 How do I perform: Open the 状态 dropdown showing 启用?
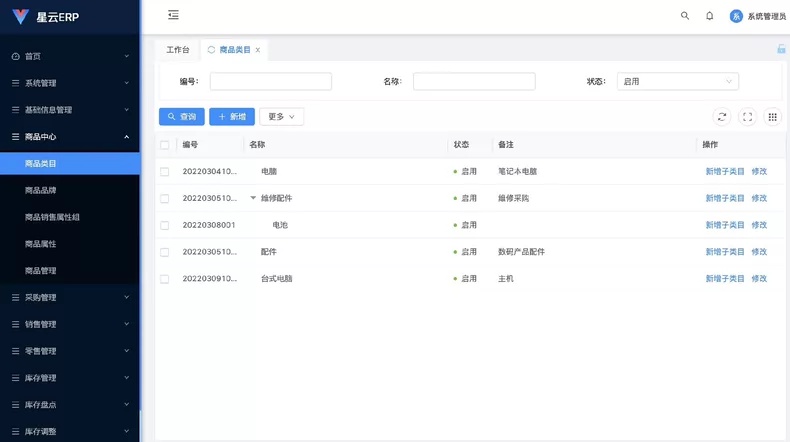pos(678,81)
